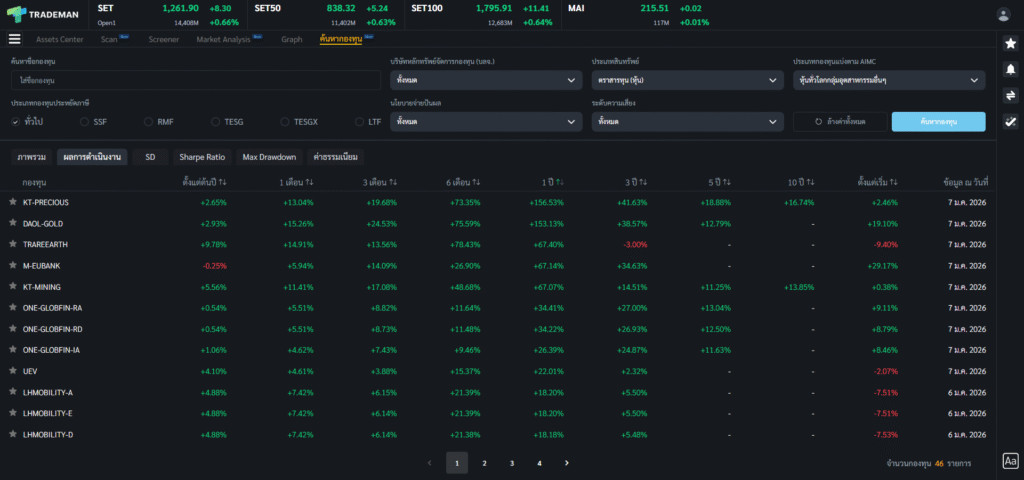Open the user profile avatar

click(x=1003, y=14)
